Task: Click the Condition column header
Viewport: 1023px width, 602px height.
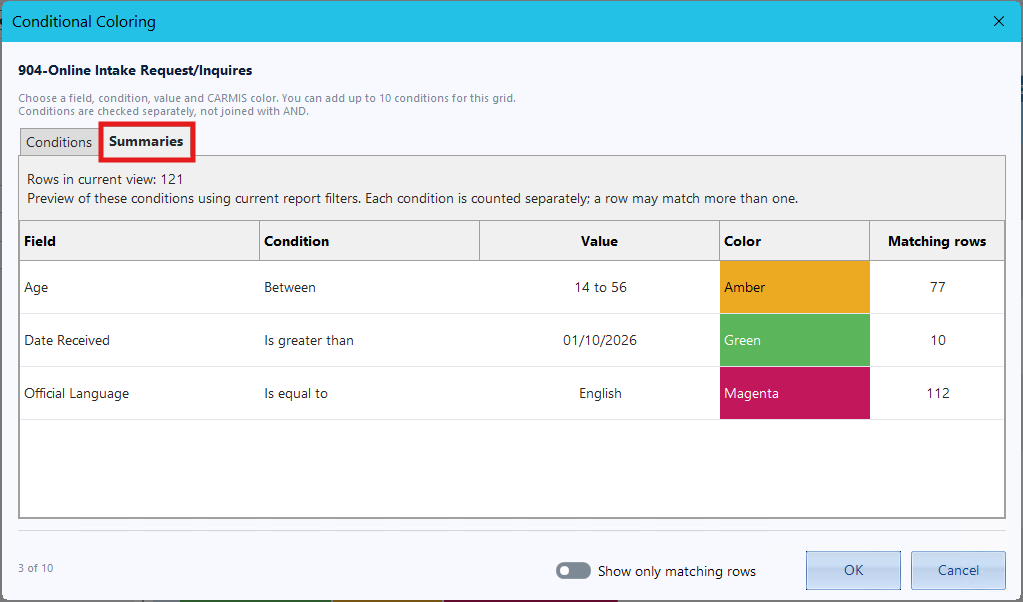Action: tap(369, 241)
